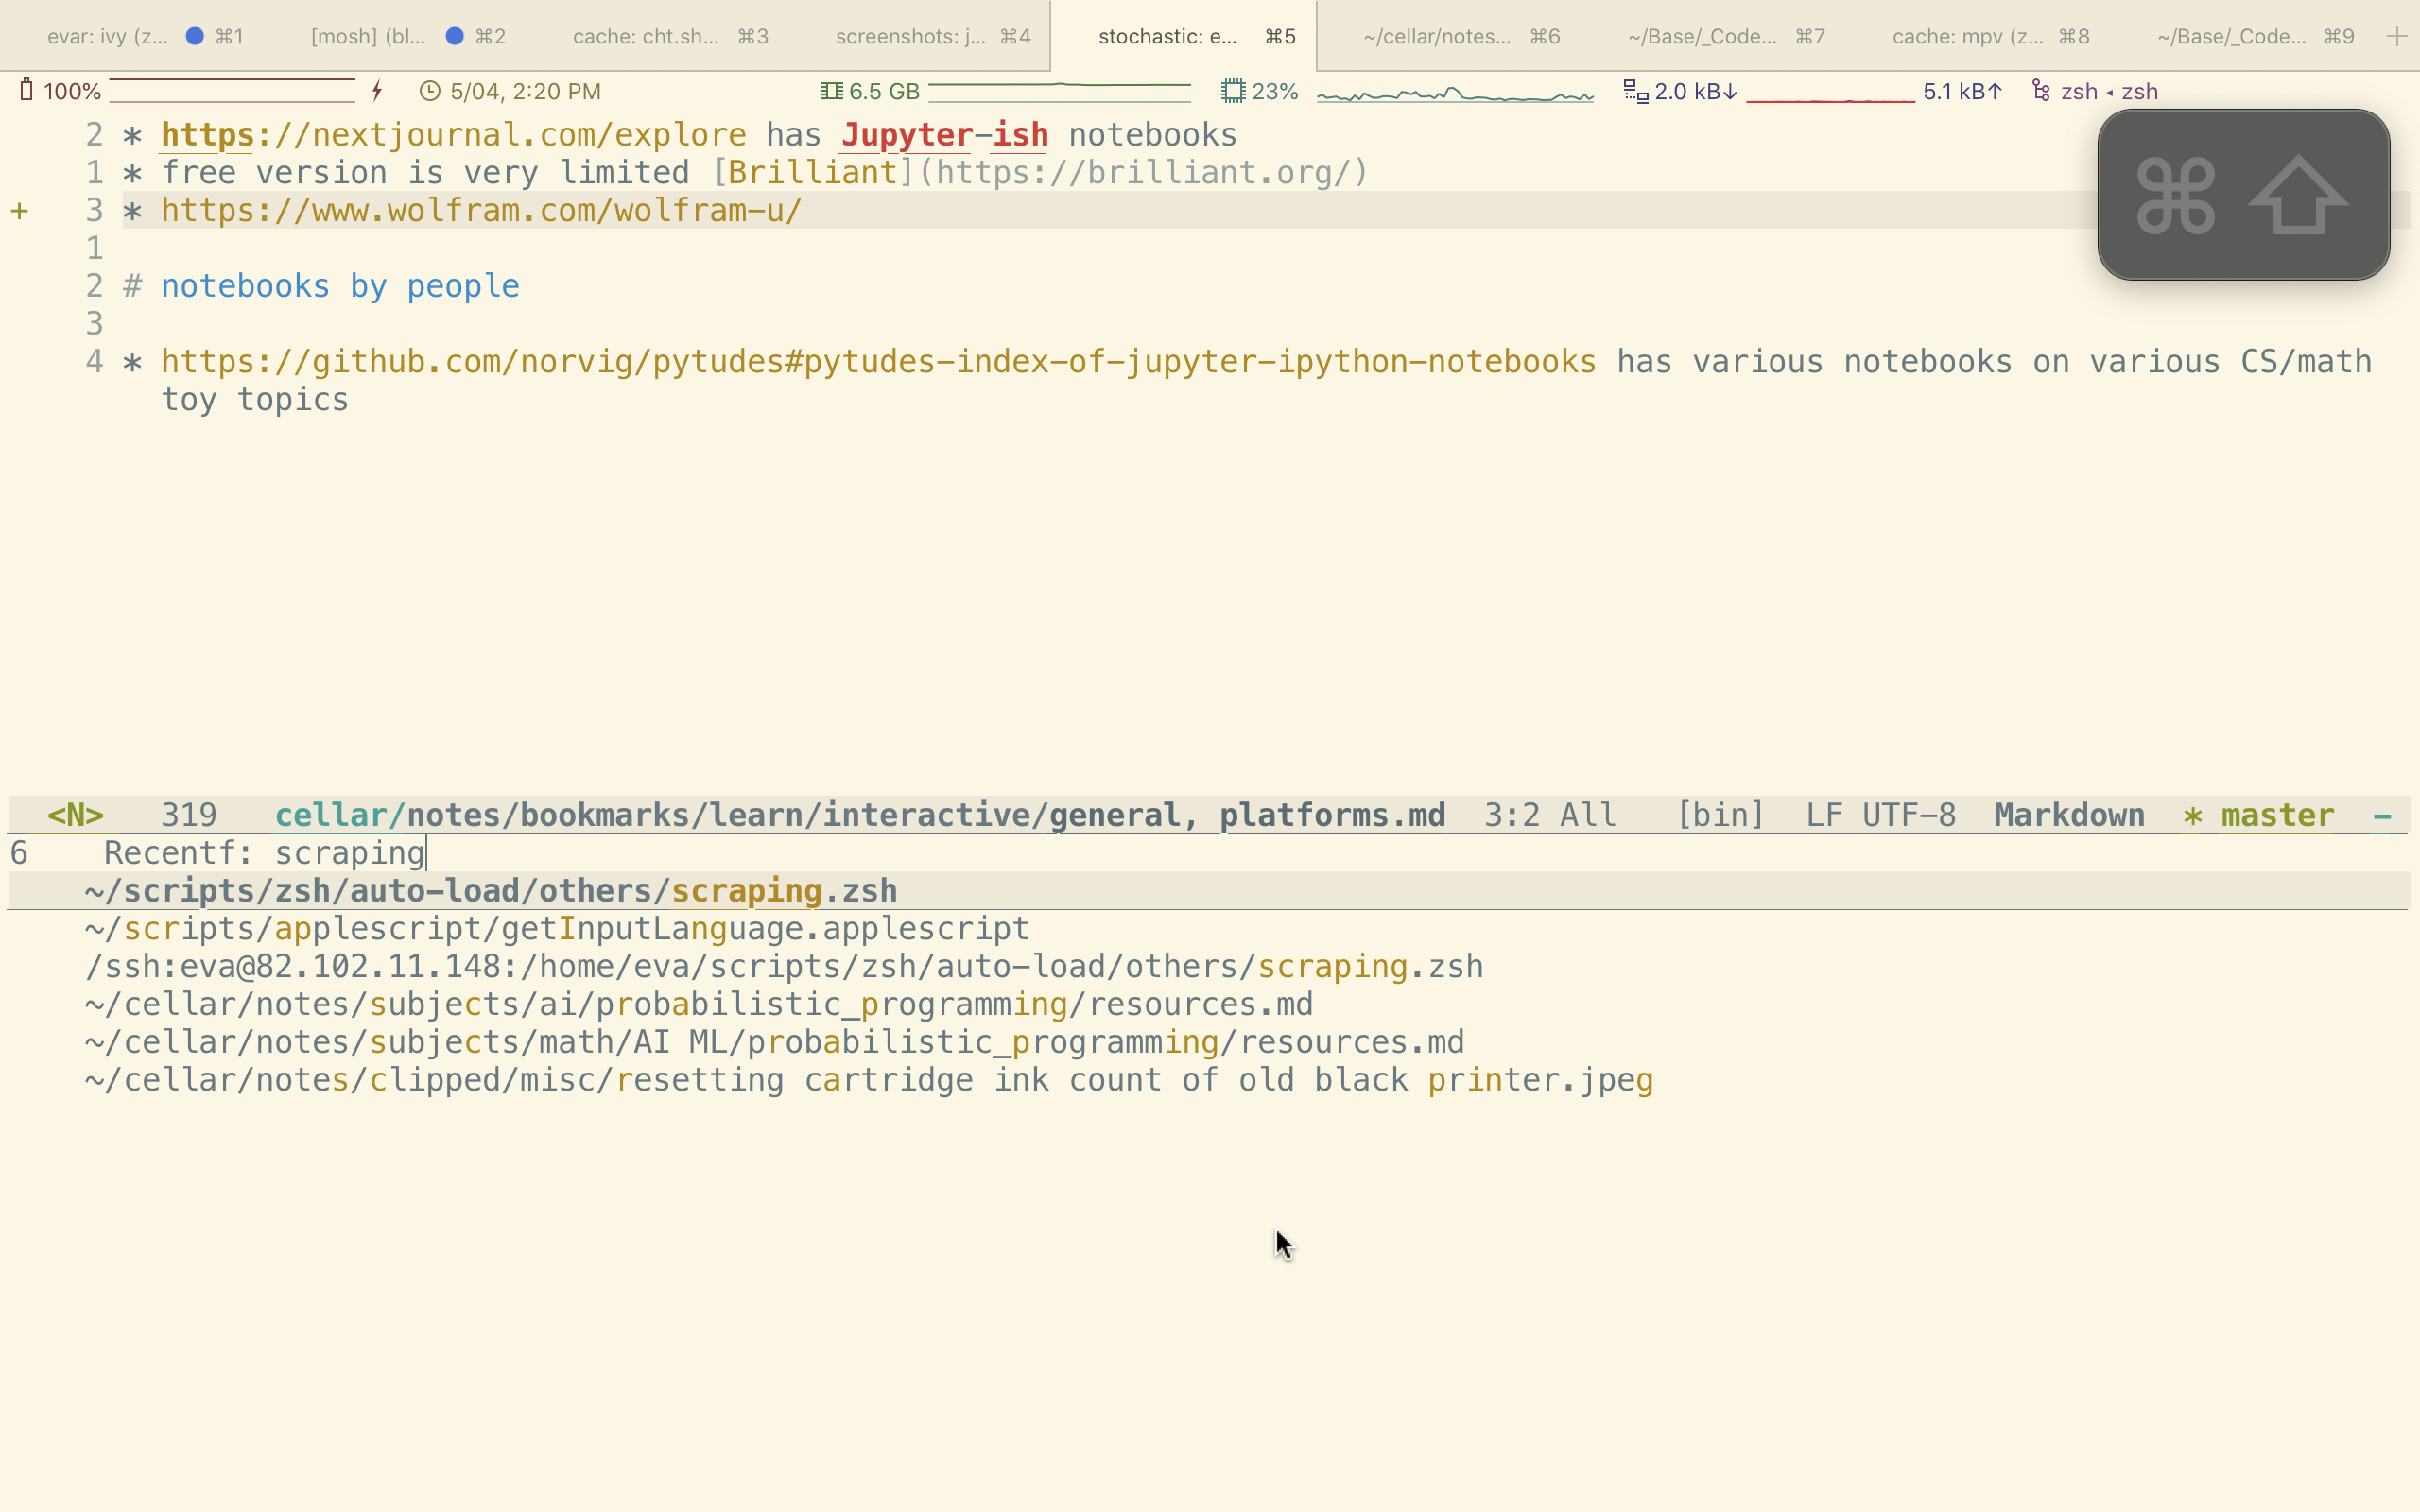The width and height of the screenshot is (2420, 1512).
Task: Click the clock icon next to 5/04
Action: coord(430,91)
